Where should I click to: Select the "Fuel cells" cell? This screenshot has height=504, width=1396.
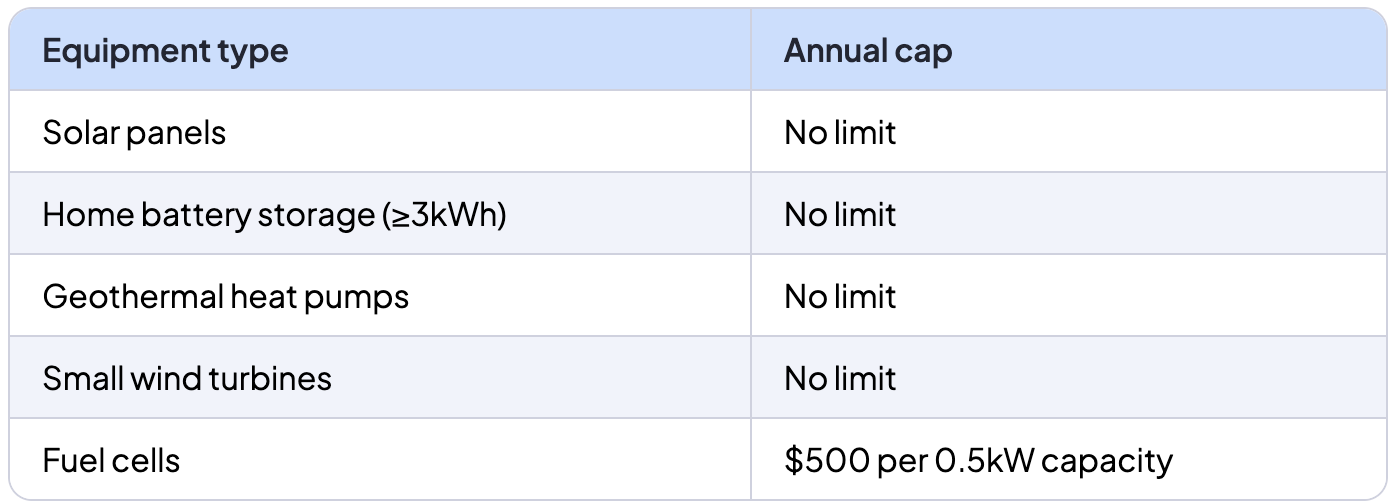[111, 461]
